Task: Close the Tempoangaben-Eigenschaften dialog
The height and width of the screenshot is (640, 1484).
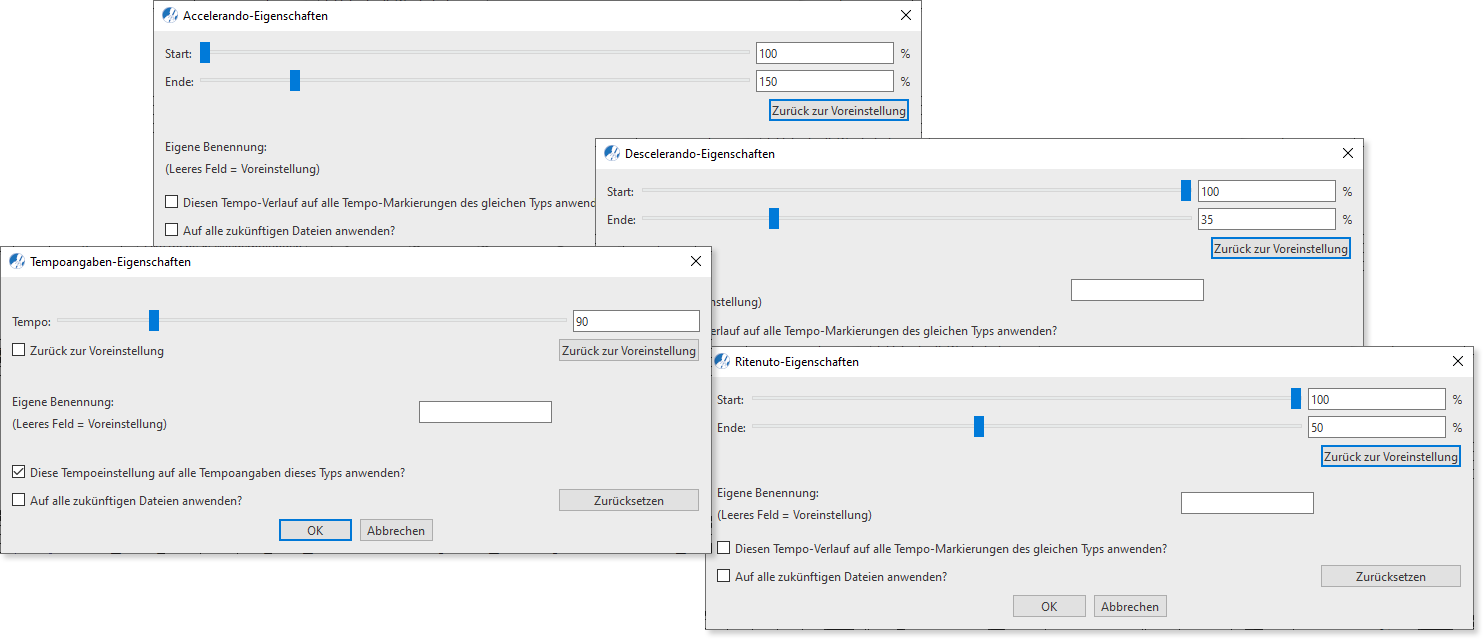Action: [696, 261]
